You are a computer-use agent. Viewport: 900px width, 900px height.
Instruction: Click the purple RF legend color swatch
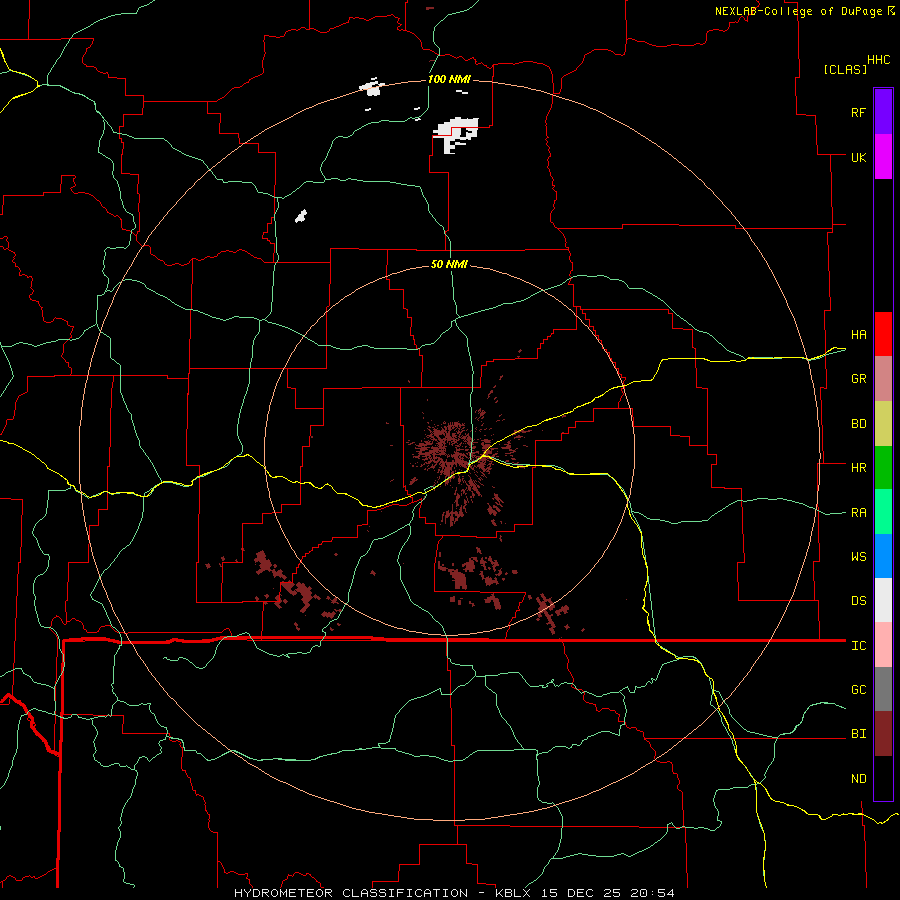pos(883,112)
